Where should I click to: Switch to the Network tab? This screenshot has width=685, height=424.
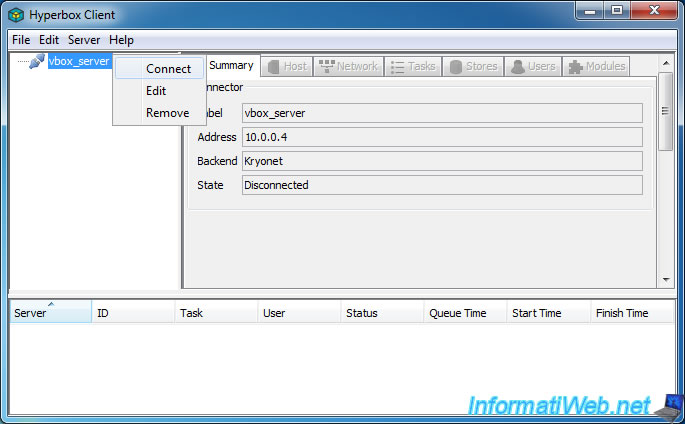click(348, 66)
